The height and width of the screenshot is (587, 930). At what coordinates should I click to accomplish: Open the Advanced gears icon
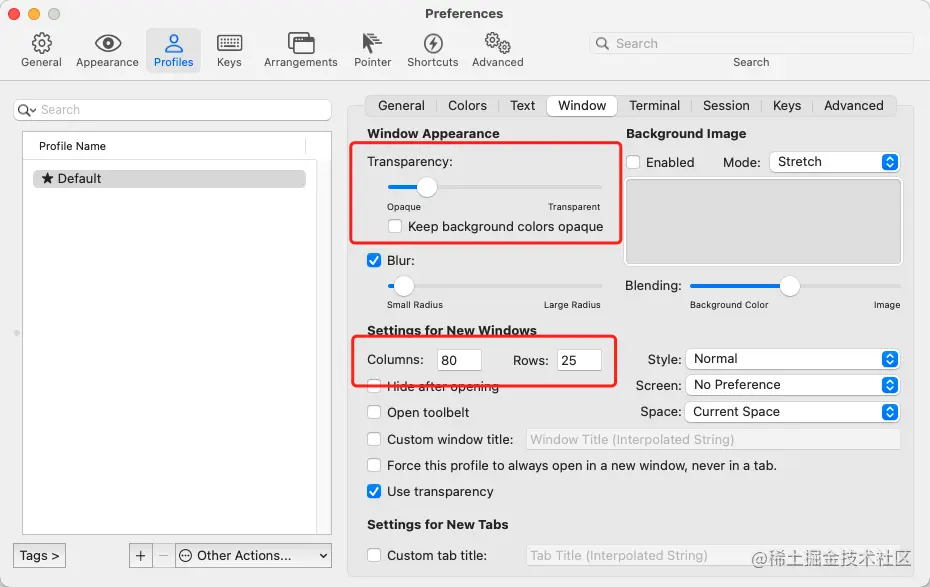point(497,43)
